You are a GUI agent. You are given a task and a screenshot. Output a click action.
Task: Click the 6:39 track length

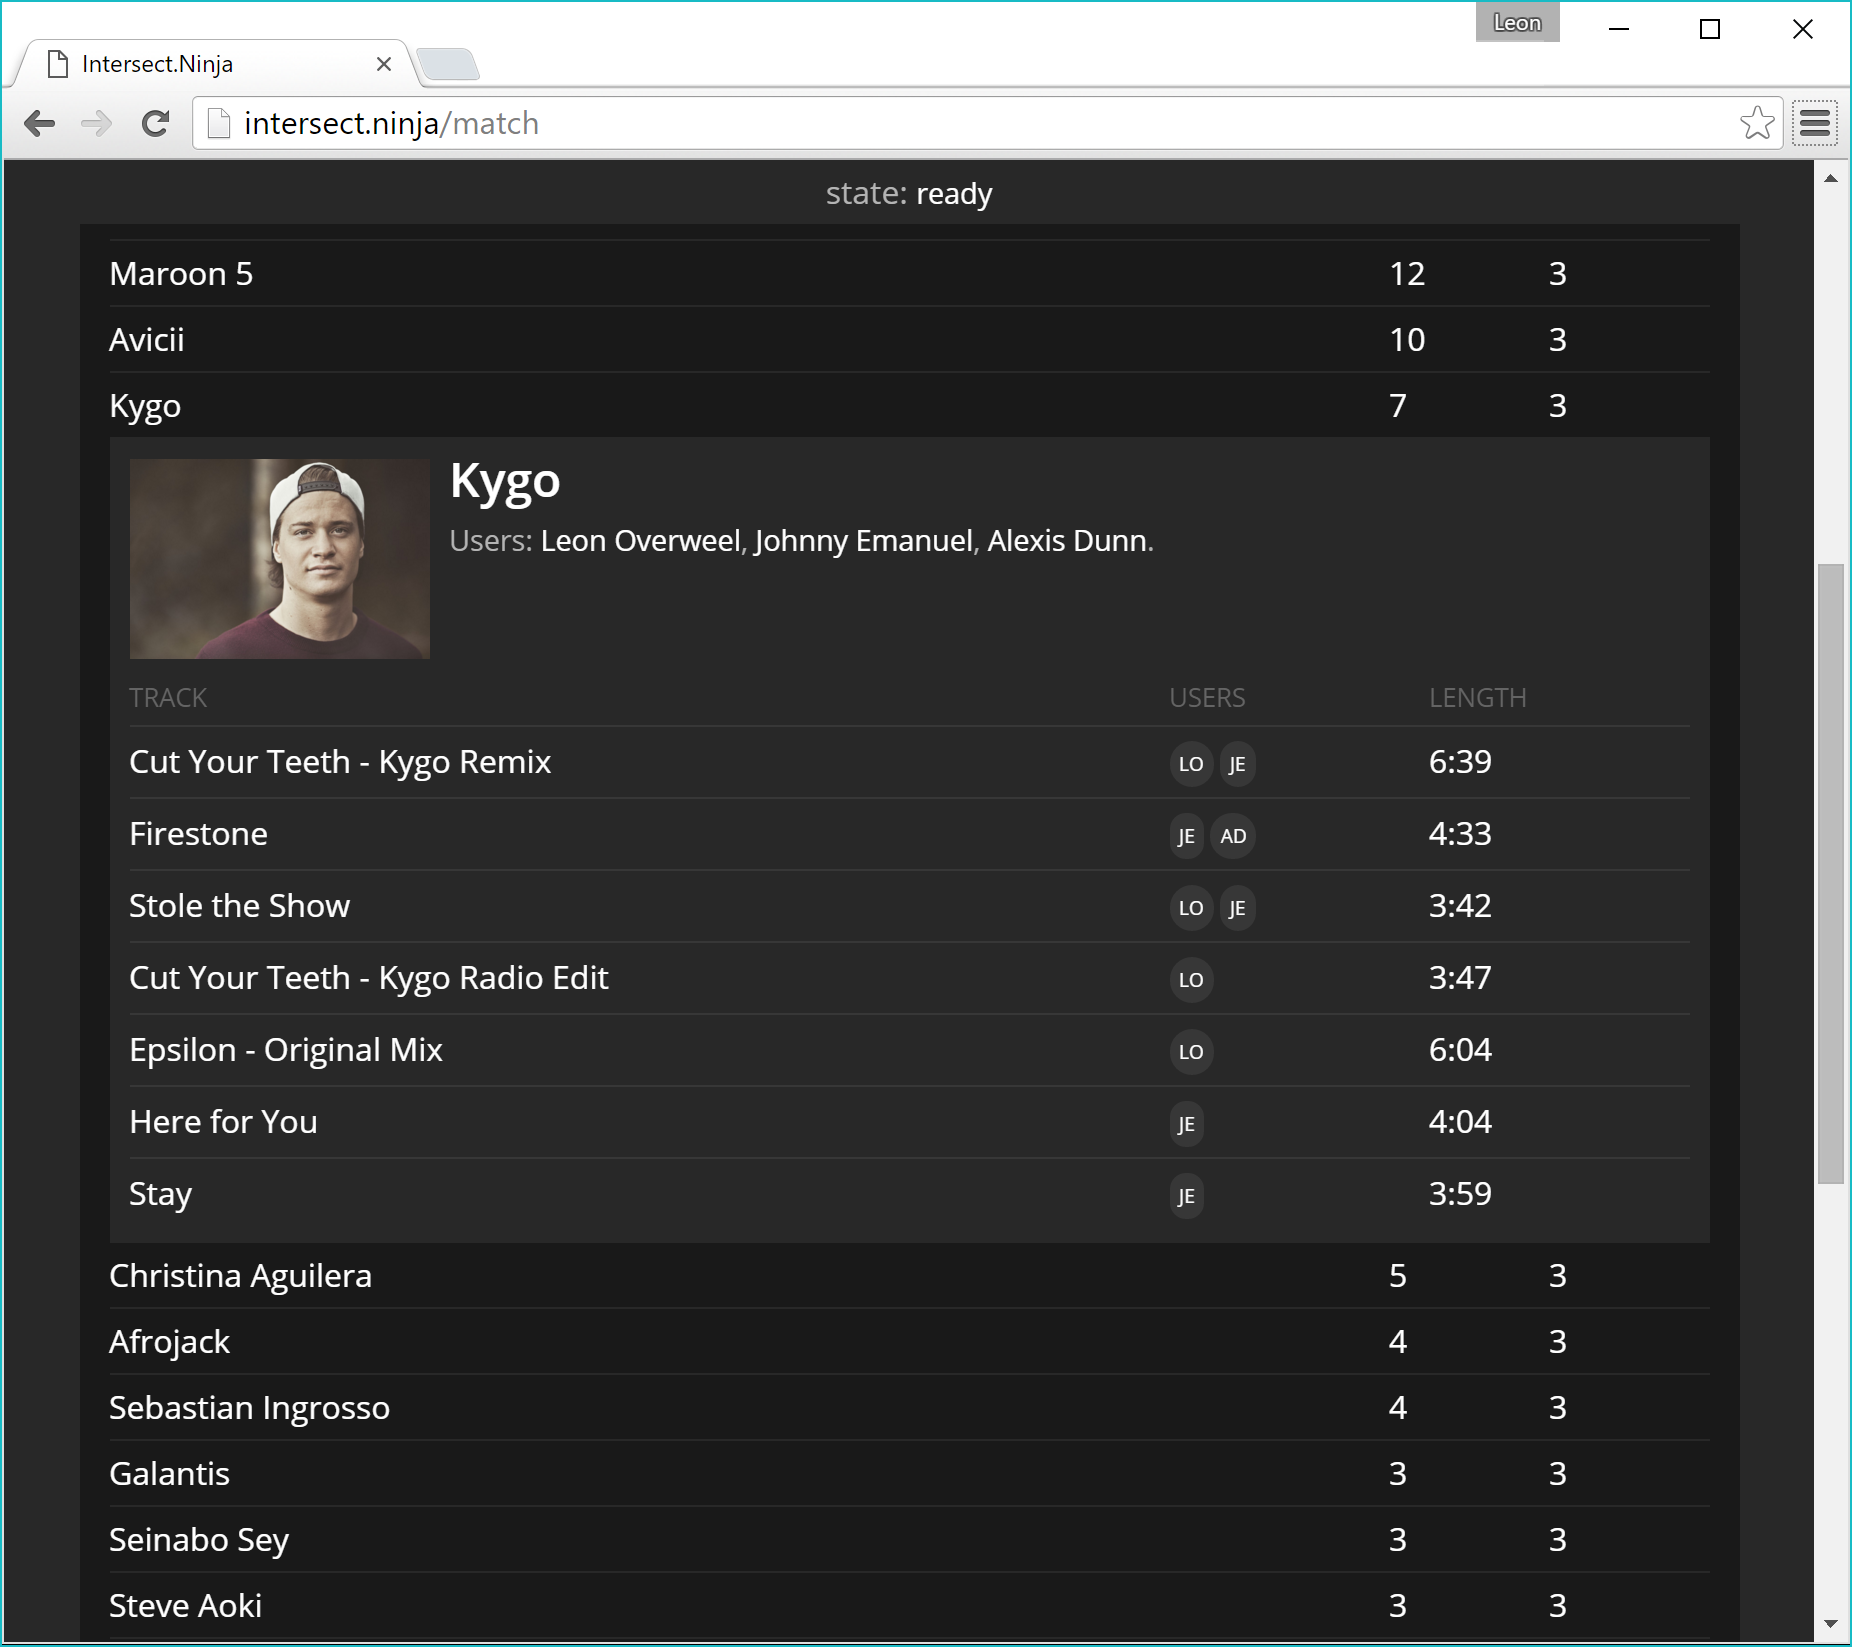pos(1460,762)
